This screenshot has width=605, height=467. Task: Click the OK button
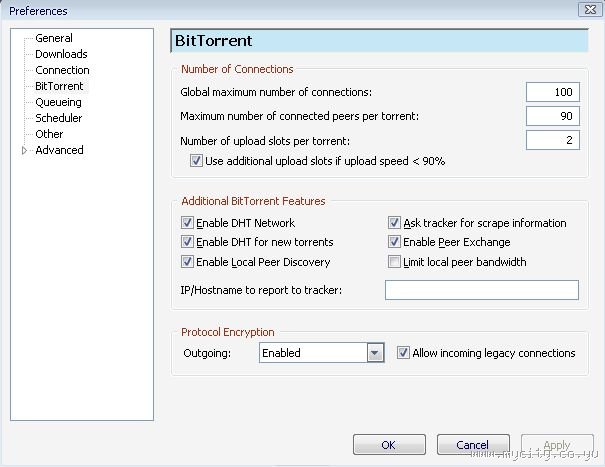tap(389, 445)
